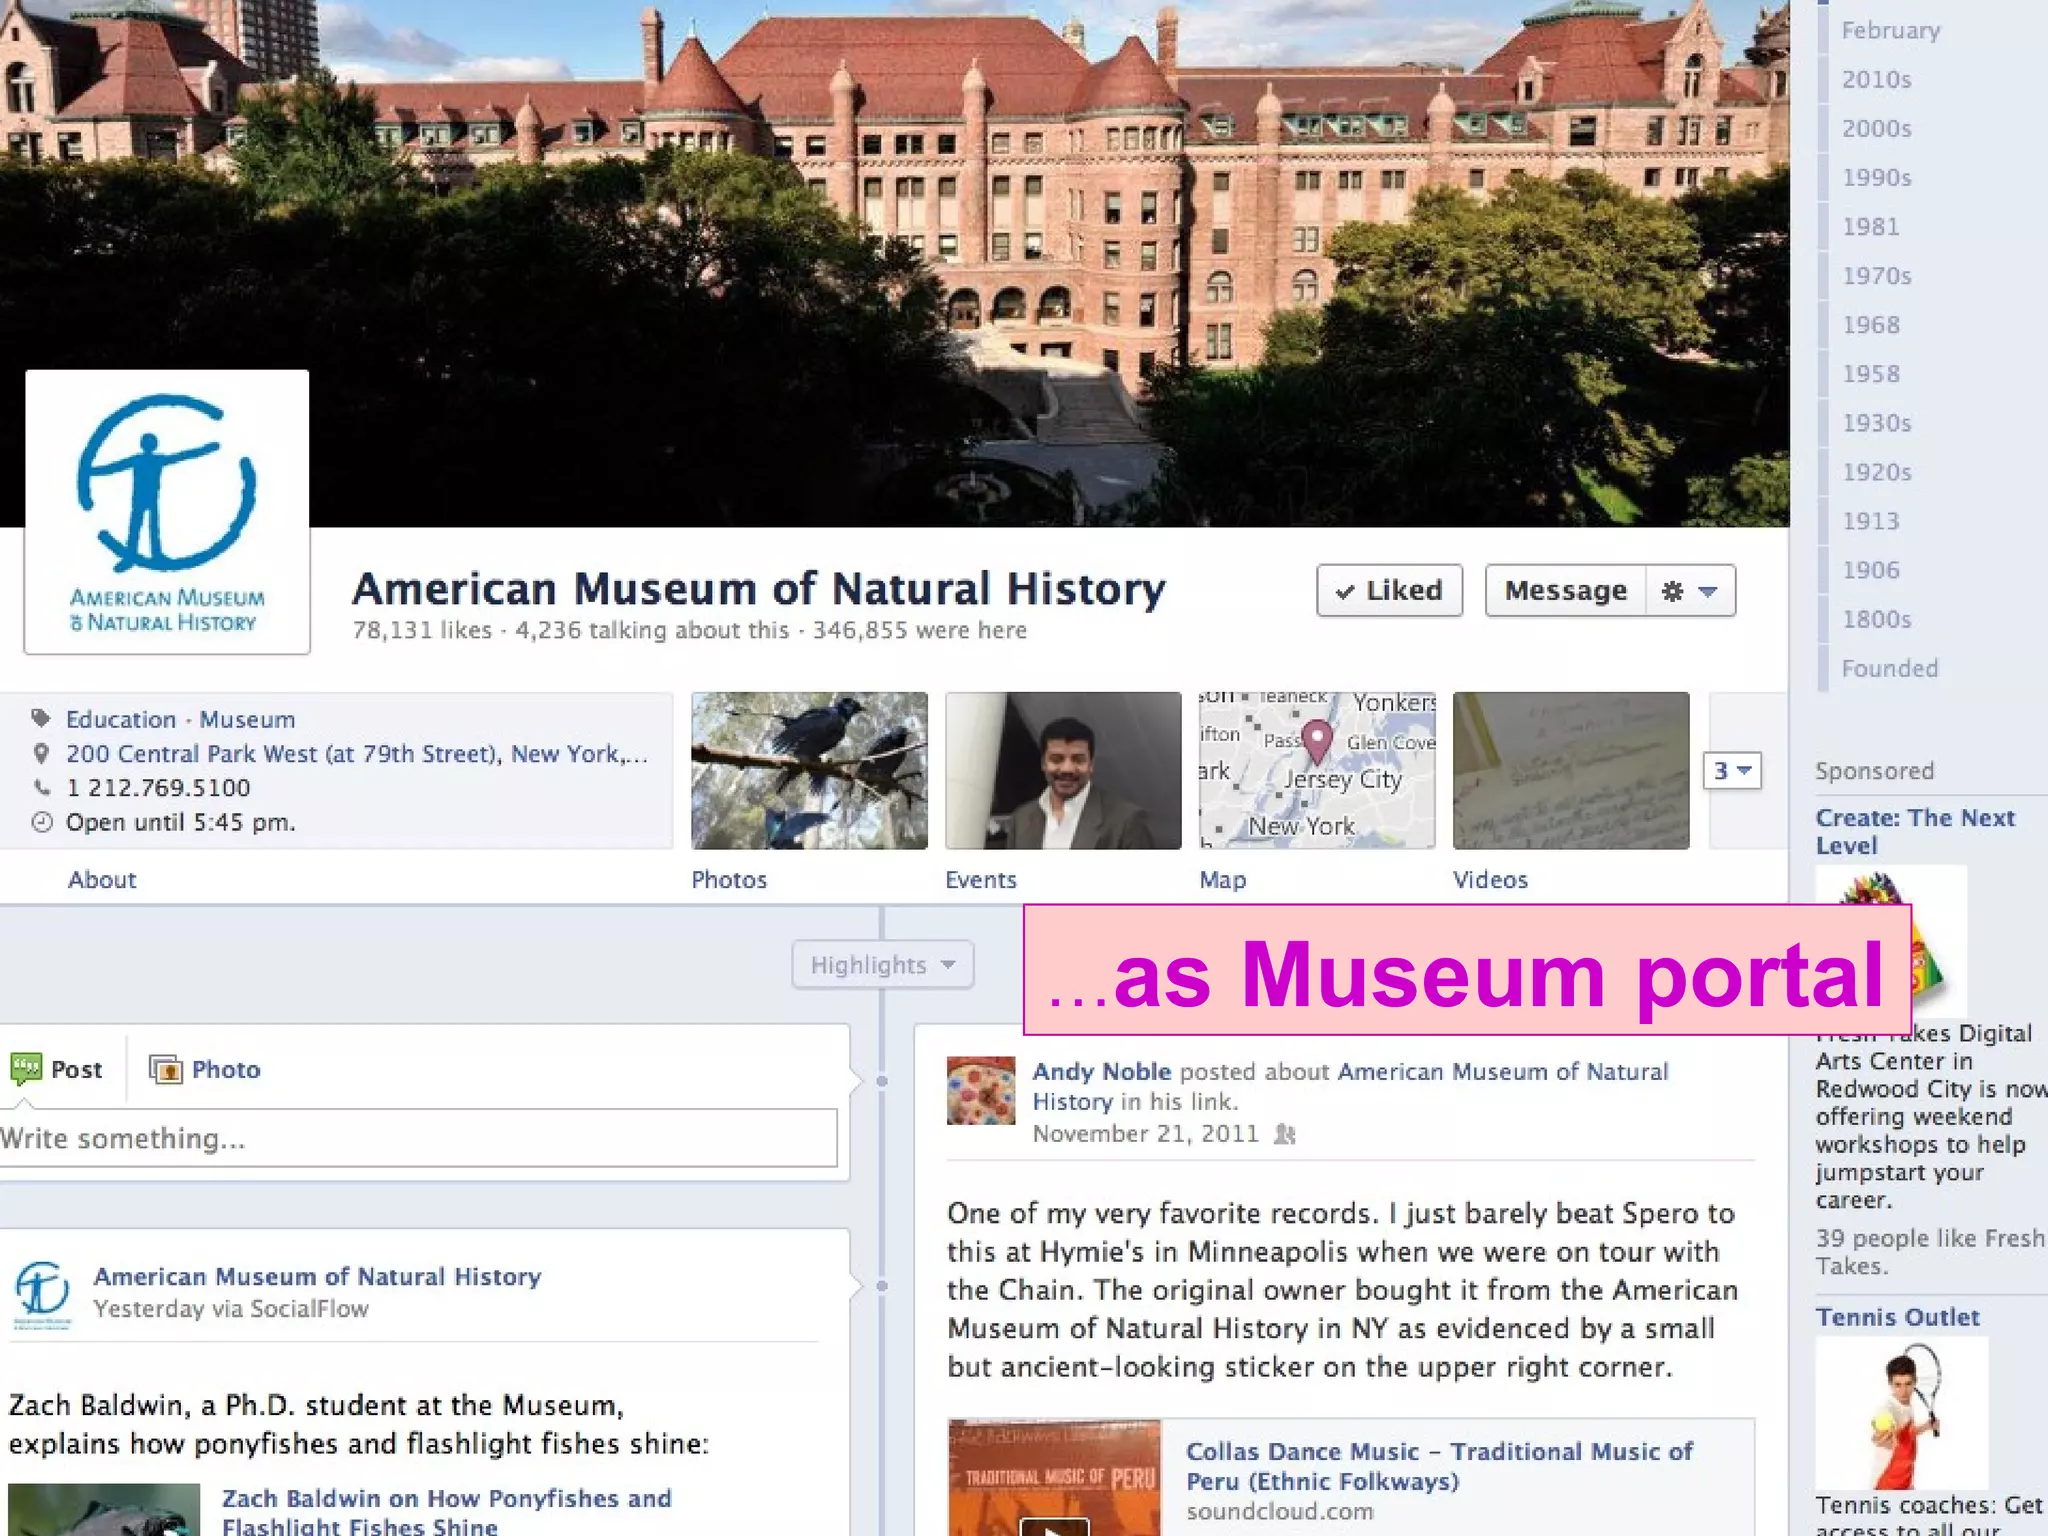
Task: Jump to February on the timeline
Action: click(x=1890, y=30)
